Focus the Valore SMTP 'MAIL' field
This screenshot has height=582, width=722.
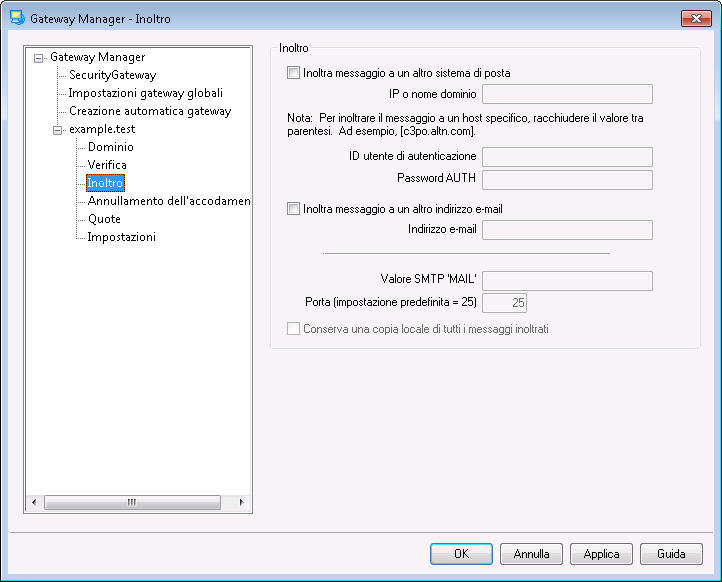(x=567, y=281)
